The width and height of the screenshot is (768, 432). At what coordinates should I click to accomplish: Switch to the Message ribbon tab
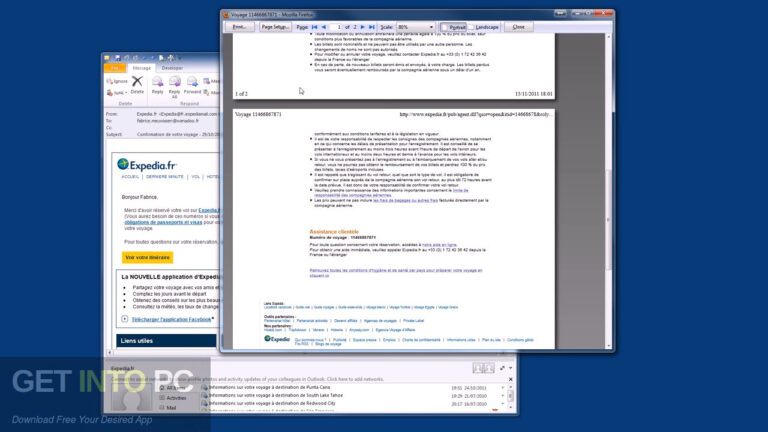click(142, 68)
